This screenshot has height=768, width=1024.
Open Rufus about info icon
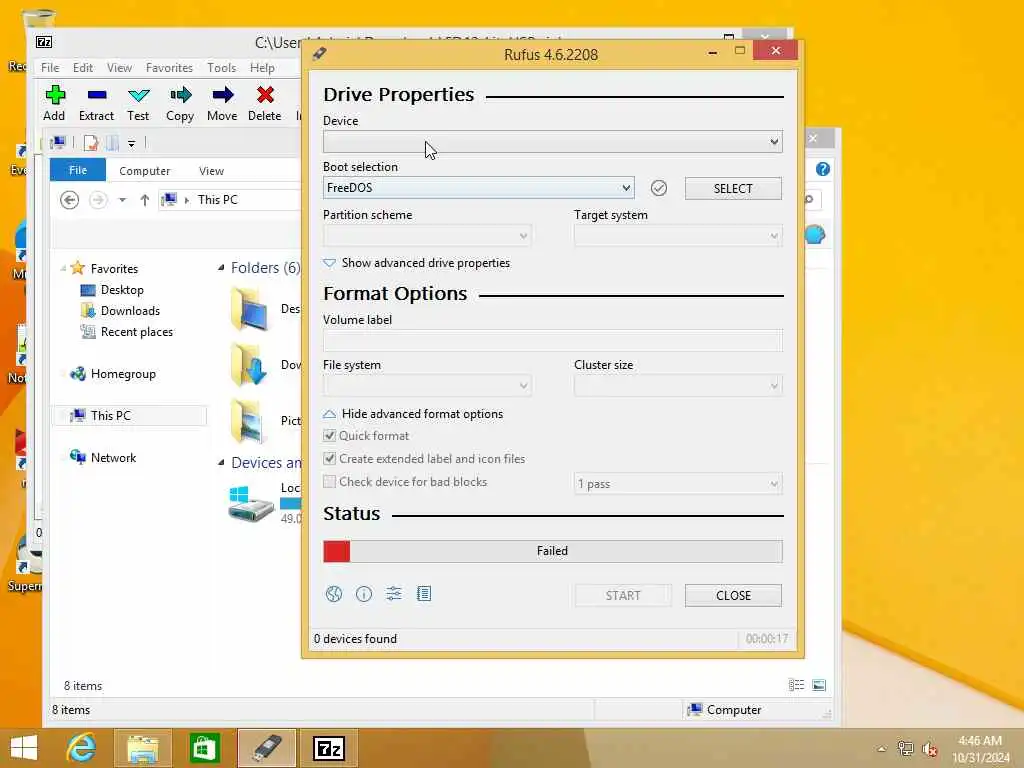coord(364,594)
